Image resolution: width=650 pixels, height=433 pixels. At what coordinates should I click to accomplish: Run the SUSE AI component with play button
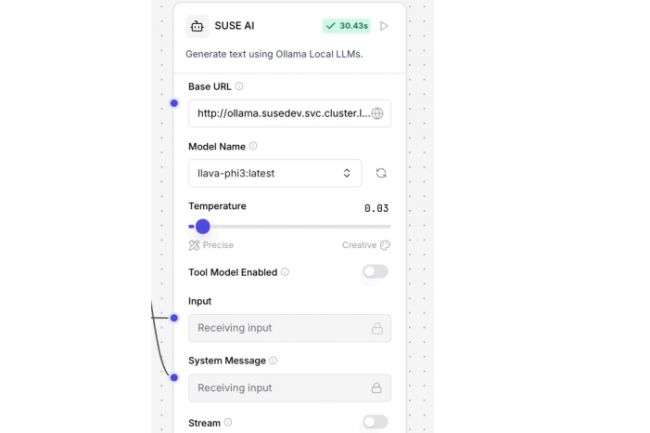(385, 26)
